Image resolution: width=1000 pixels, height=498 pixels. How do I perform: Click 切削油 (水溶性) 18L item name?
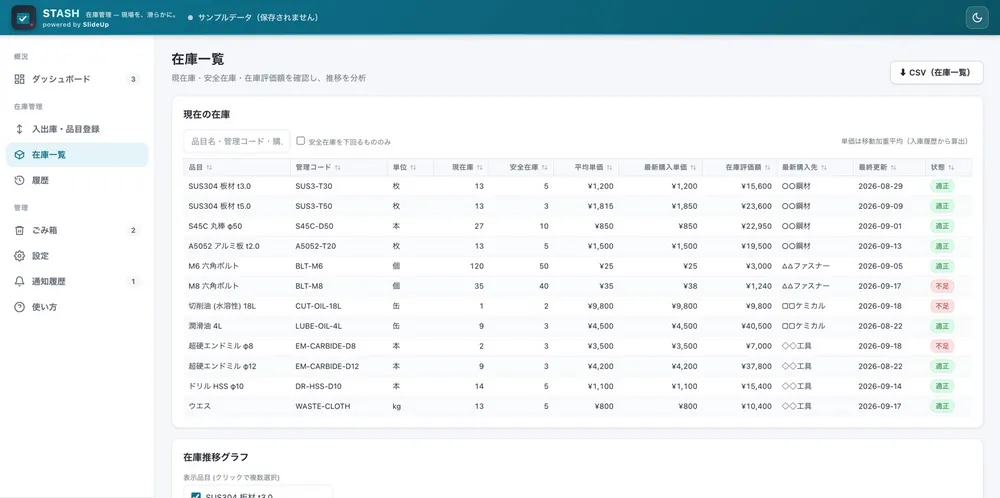click(222, 306)
